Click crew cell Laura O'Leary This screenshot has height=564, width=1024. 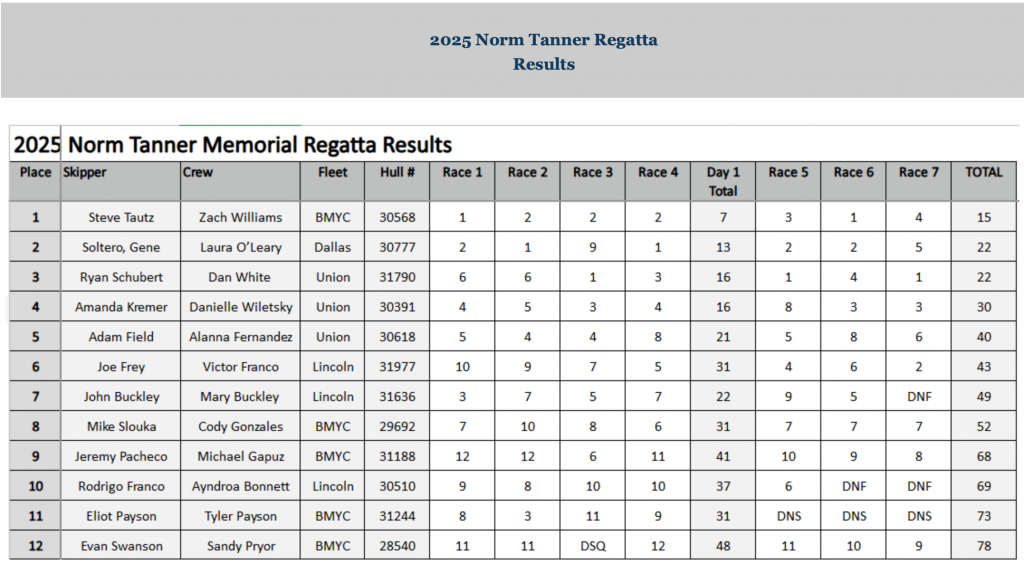point(240,247)
